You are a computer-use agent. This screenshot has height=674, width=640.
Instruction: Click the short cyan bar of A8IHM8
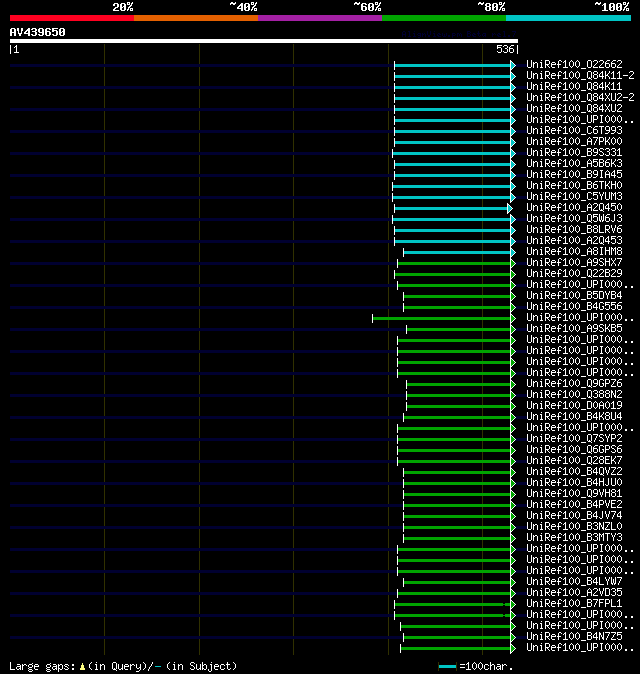tap(457, 252)
